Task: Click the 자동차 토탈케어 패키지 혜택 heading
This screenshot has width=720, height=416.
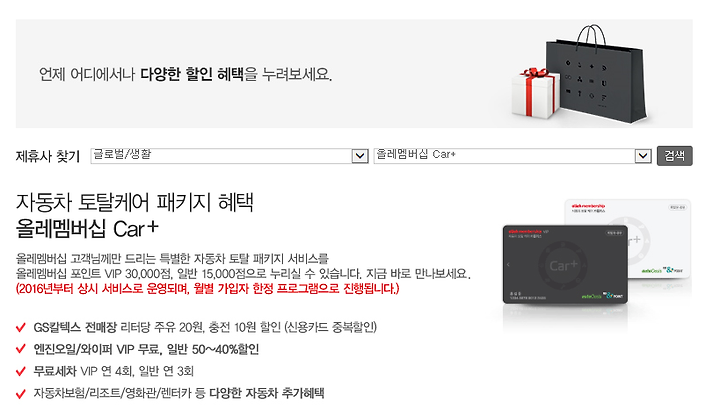Action: (135, 202)
